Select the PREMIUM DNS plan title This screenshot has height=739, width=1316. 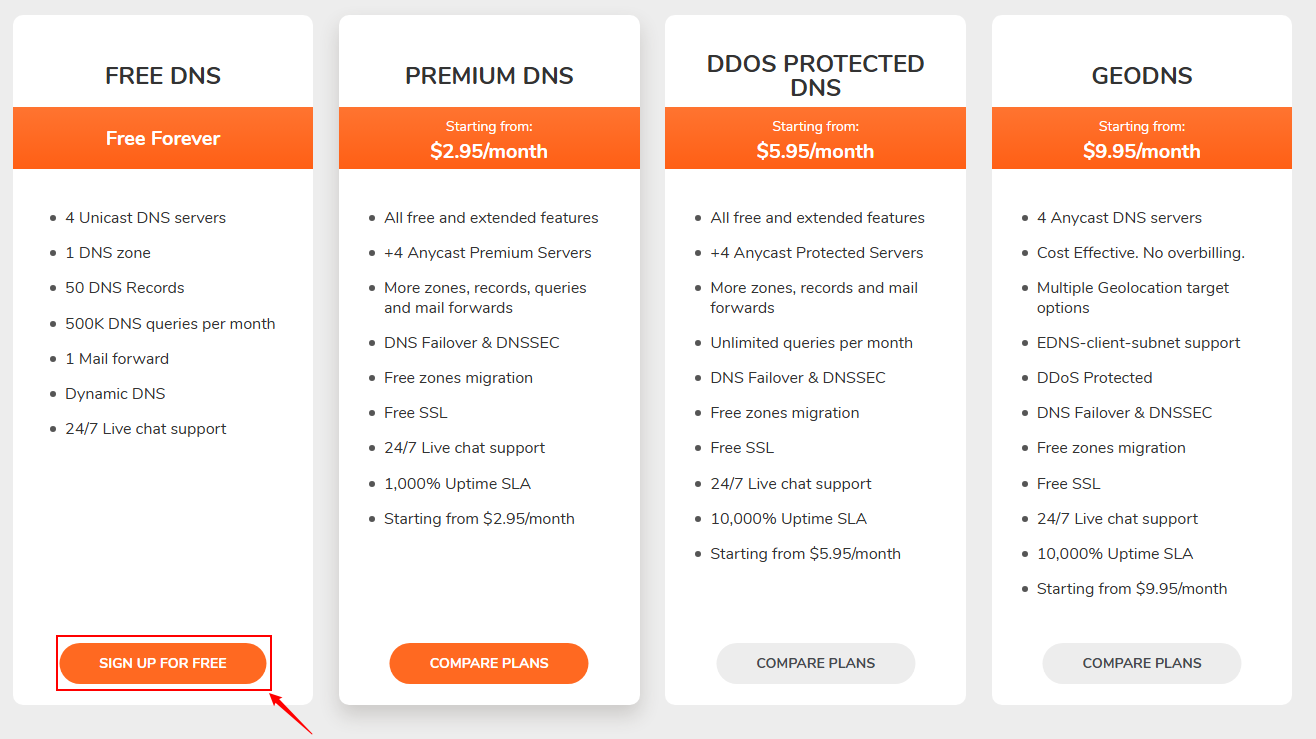(x=489, y=76)
